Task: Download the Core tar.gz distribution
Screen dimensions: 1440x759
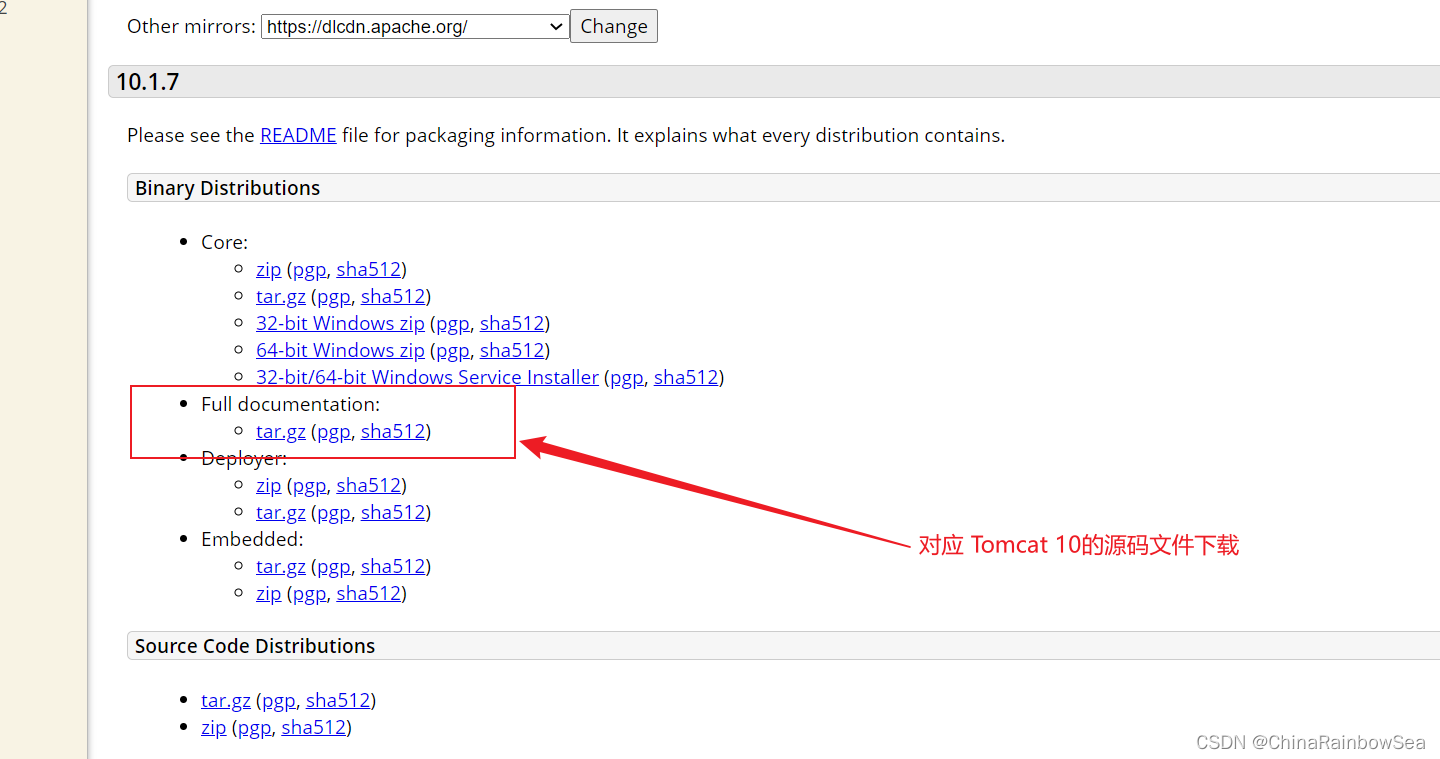Action: (x=281, y=296)
